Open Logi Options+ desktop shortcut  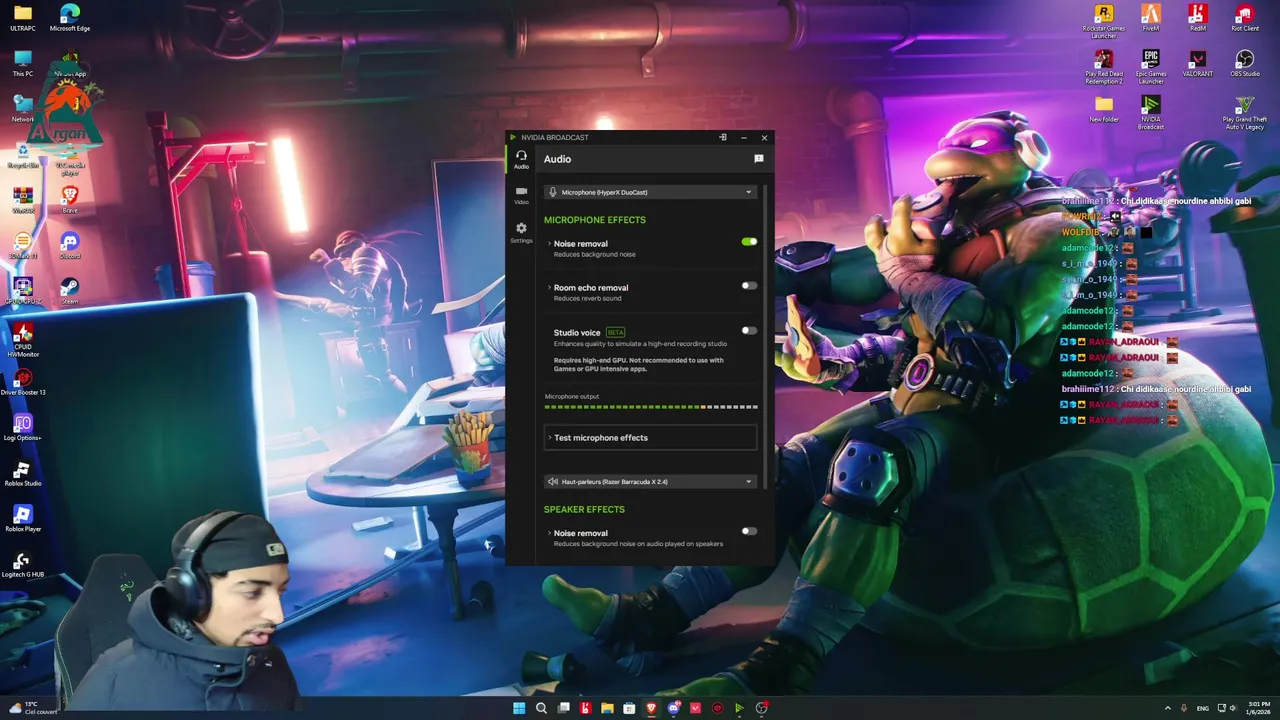22,427
